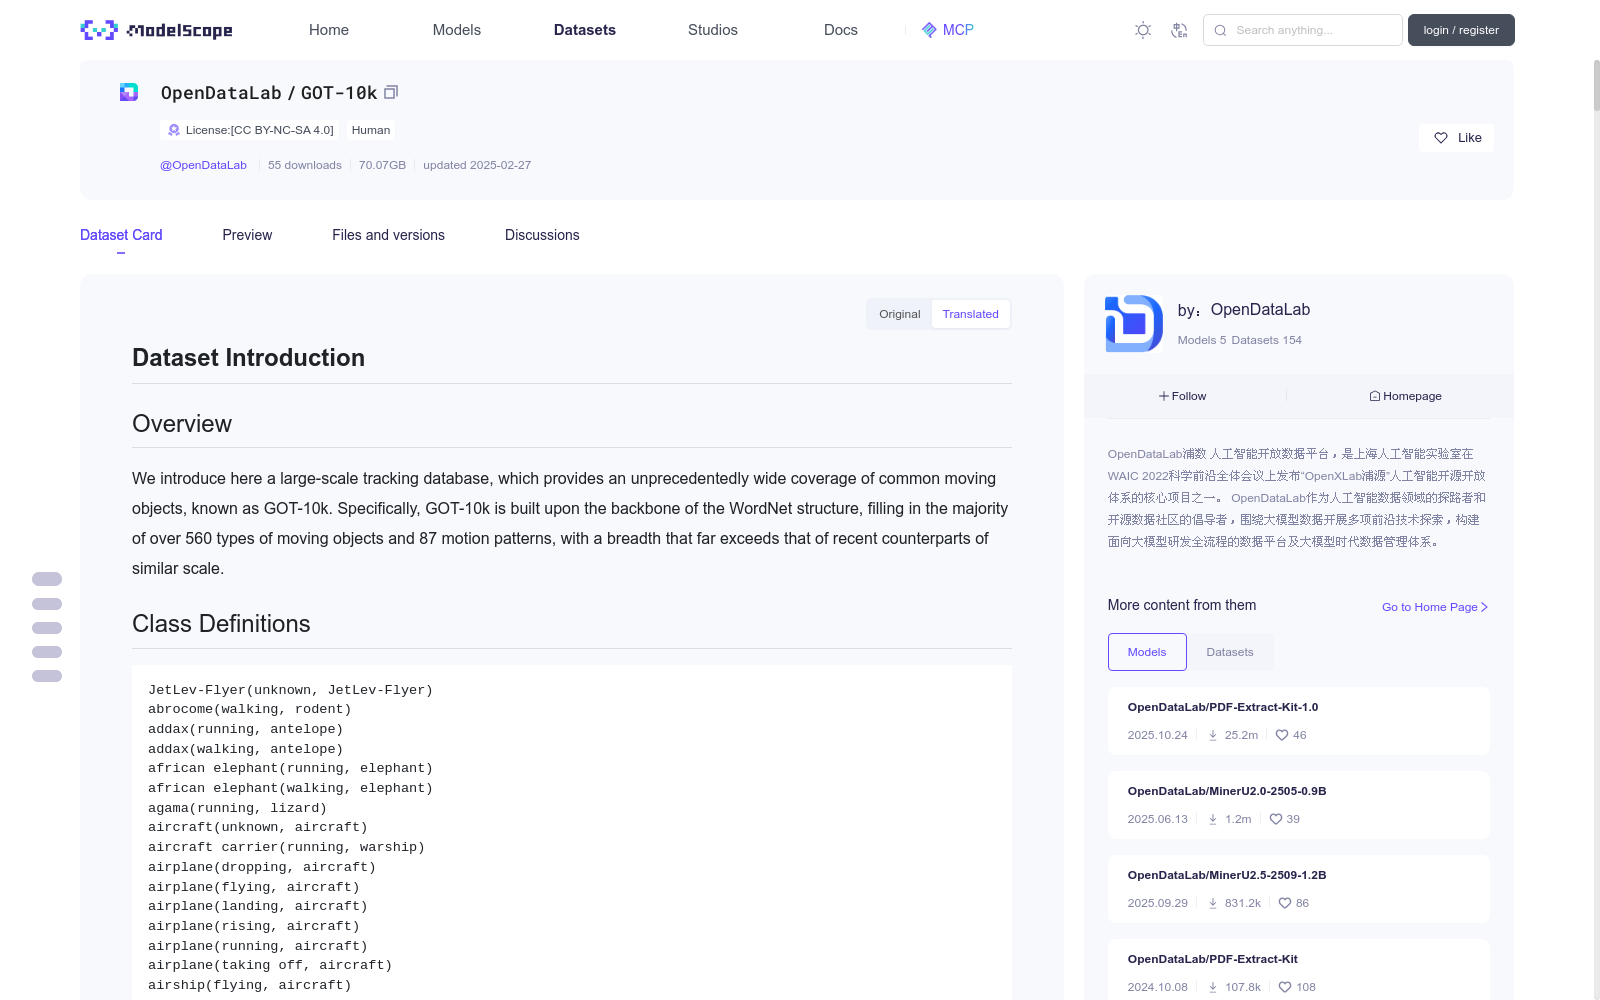Click the OpenDataLab name in the side panel
Viewport: 1600px width, 1000px height.
pyautogui.click(x=1260, y=310)
